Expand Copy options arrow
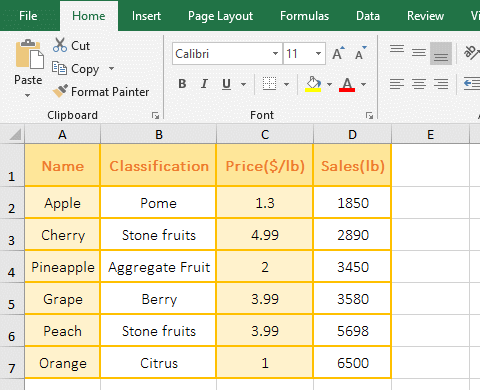The height and width of the screenshot is (390, 480). pyautogui.click(x=111, y=69)
